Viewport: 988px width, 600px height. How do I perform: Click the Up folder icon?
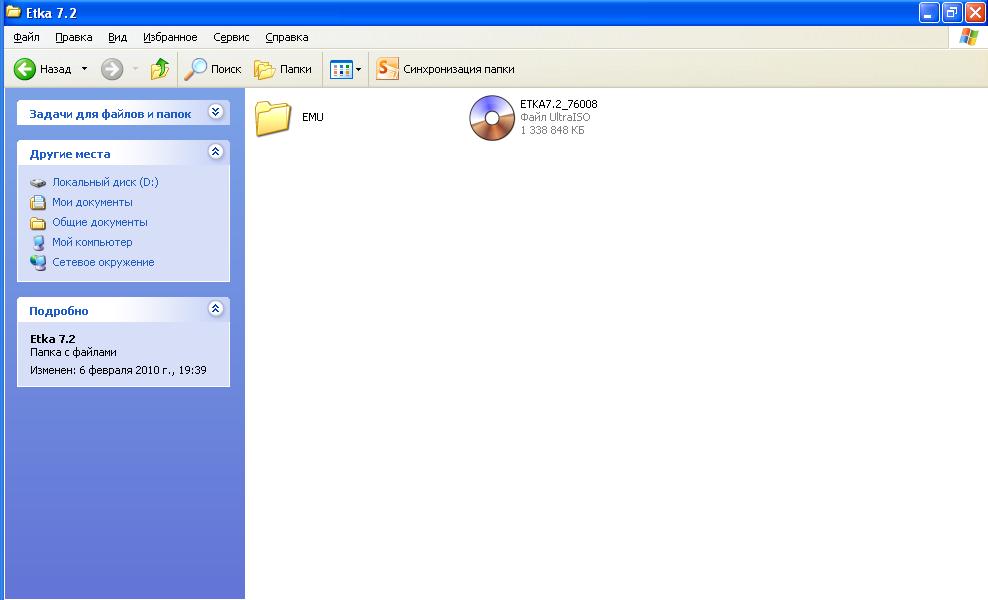[x=159, y=69]
